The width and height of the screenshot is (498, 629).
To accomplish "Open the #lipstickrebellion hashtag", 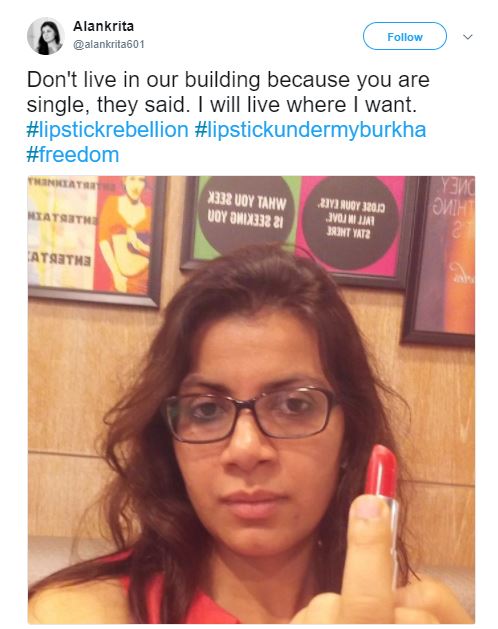I will click(x=108, y=130).
